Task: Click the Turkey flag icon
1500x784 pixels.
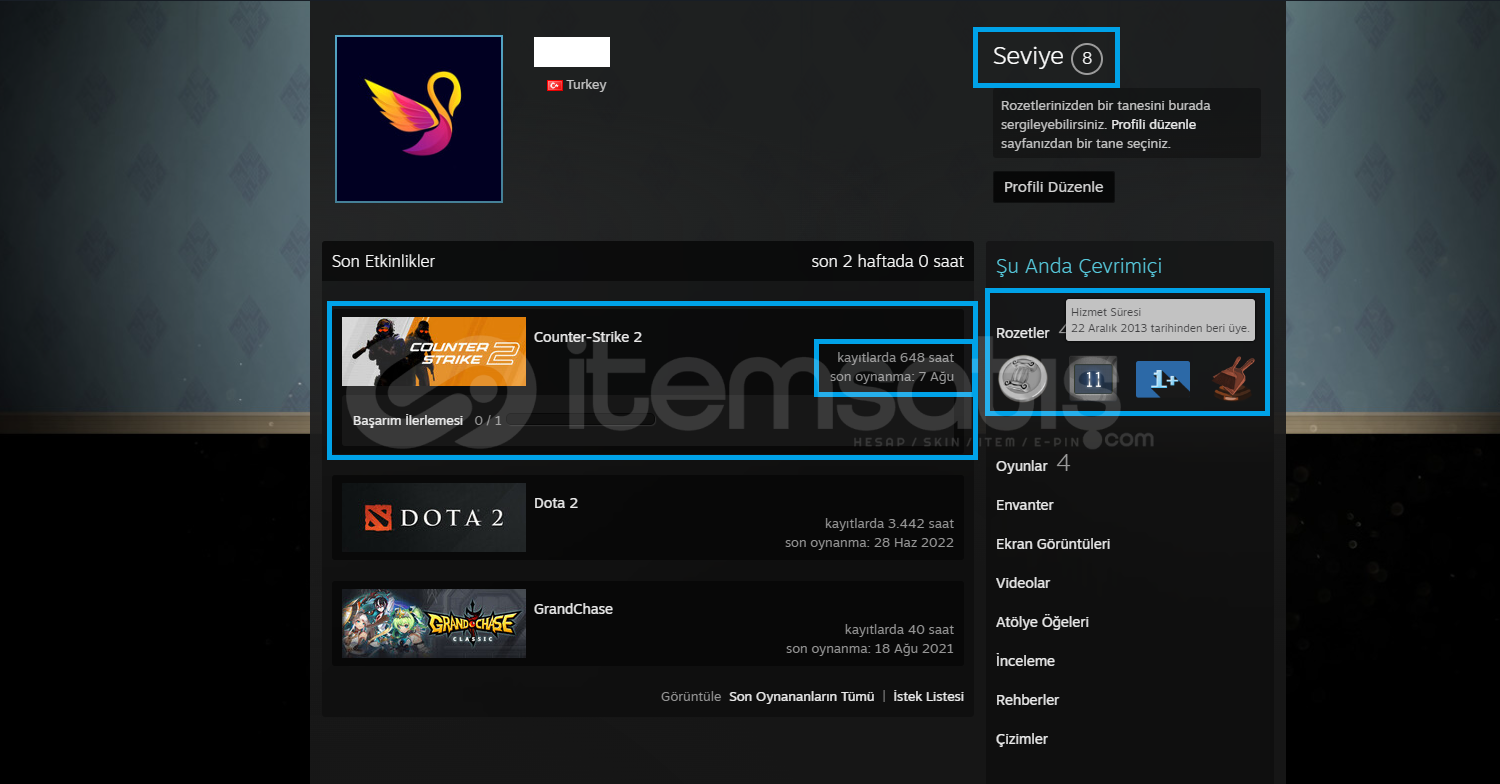Action: point(554,85)
